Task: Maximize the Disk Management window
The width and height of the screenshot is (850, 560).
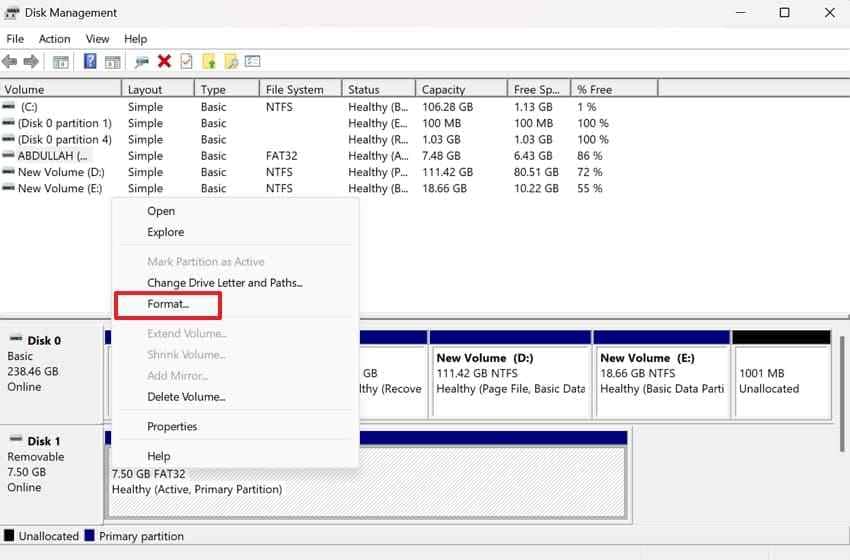Action: tap(784, 12)
